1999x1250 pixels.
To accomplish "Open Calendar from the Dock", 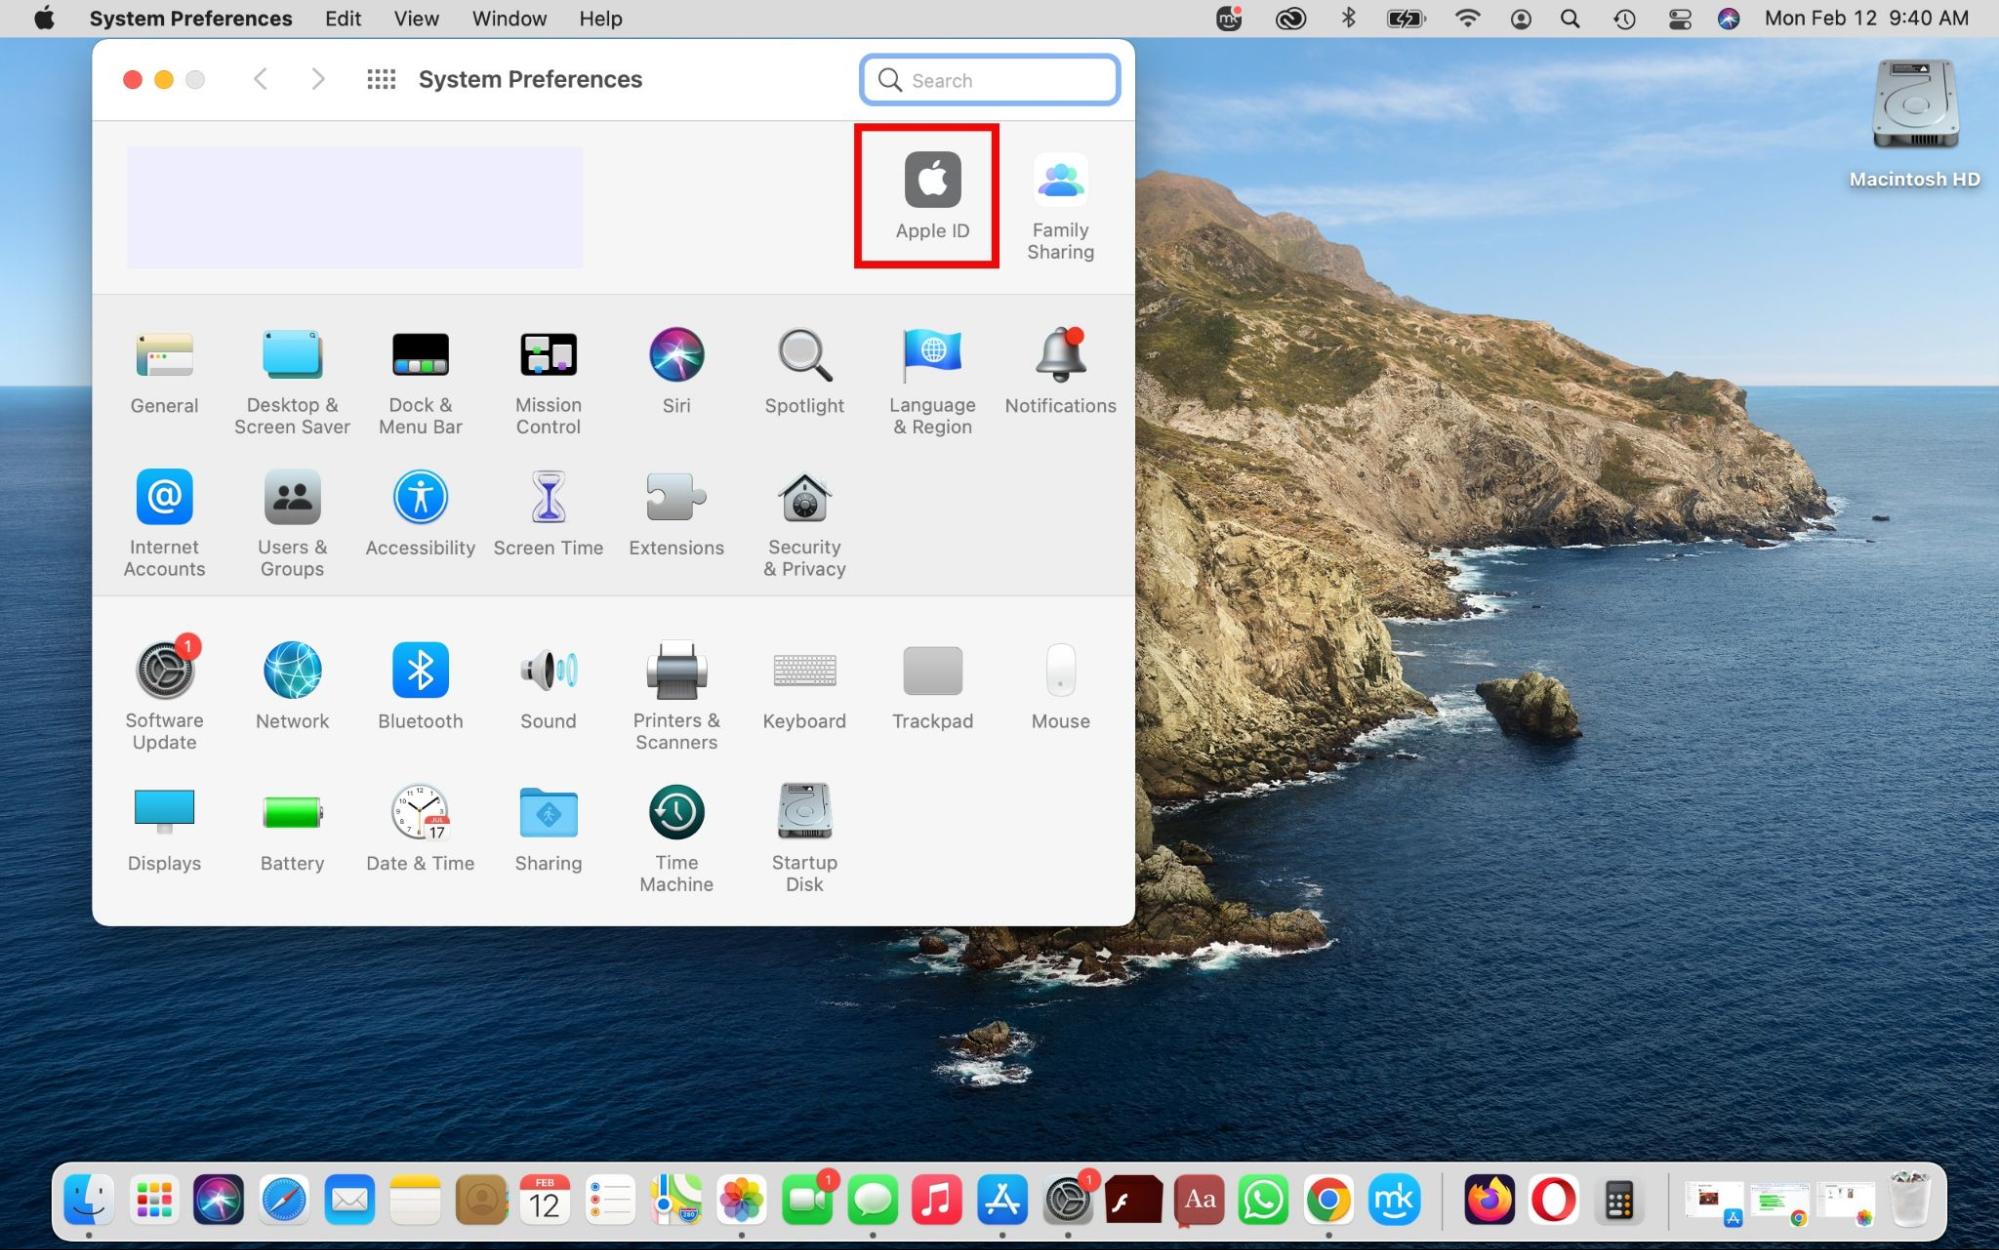I will click(x=545, y=1199).
